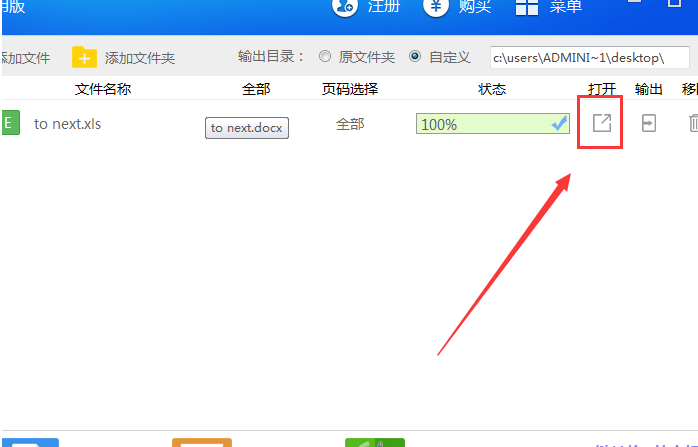Select the 自定义 radio button

click(x=415, y=57)
